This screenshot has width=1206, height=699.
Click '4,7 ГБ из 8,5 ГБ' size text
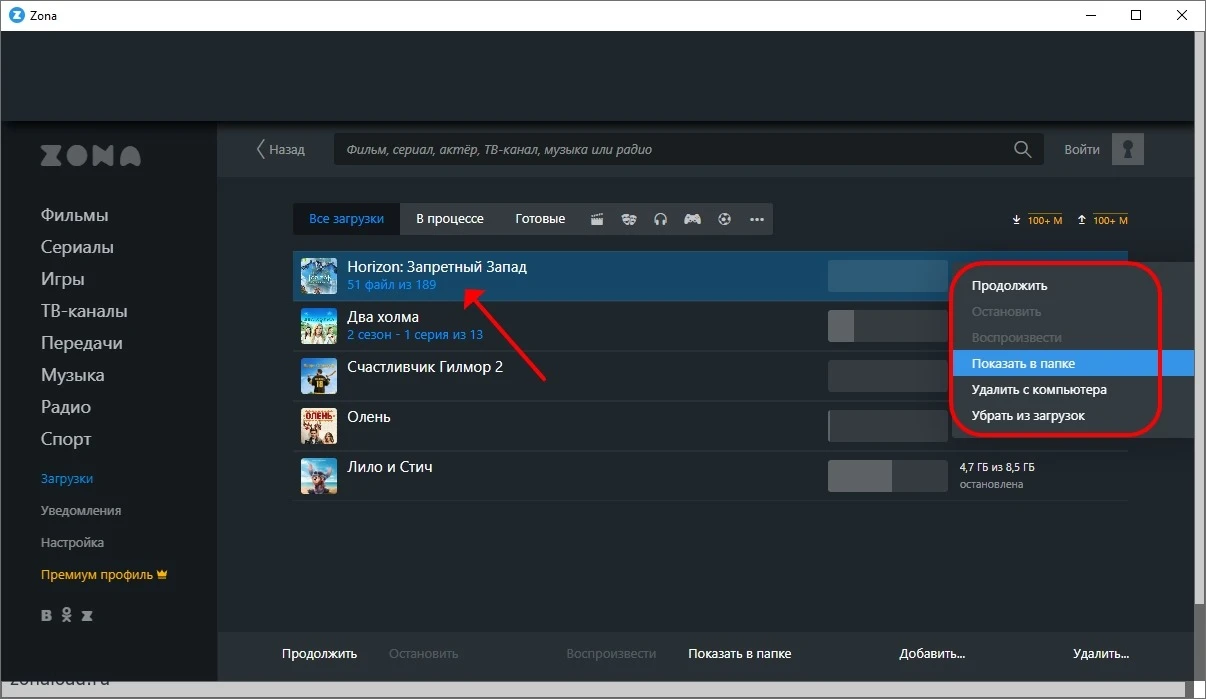[x=997, y=467]
